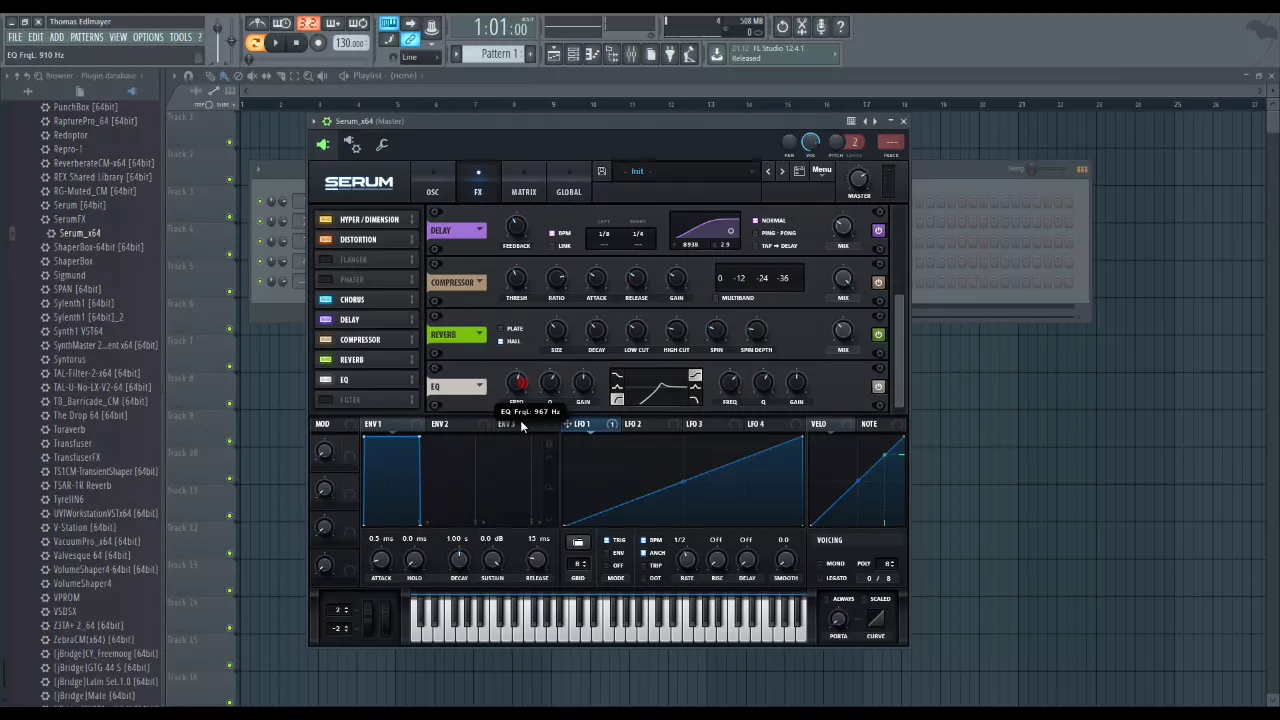This screenshot has width=1280, height=720.
Task: Click the FL Studio Stop button
Action: pyautogui.click(x=296, y=43)
